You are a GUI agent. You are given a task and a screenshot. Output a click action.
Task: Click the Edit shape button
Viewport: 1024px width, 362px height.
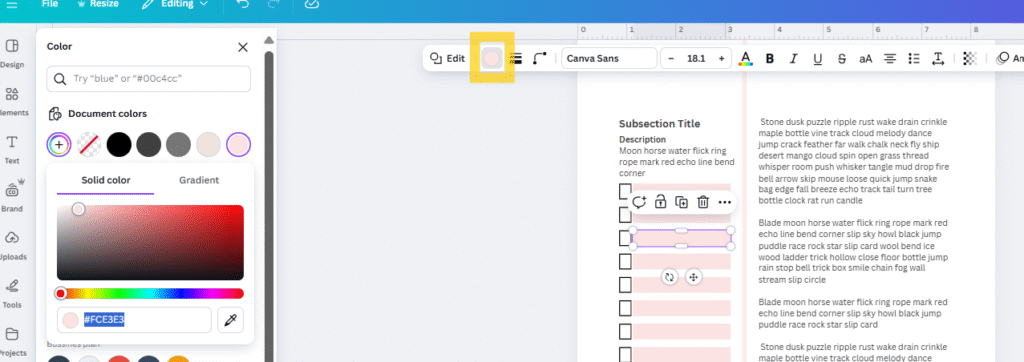pyautogui.click(x=447, y=58)
